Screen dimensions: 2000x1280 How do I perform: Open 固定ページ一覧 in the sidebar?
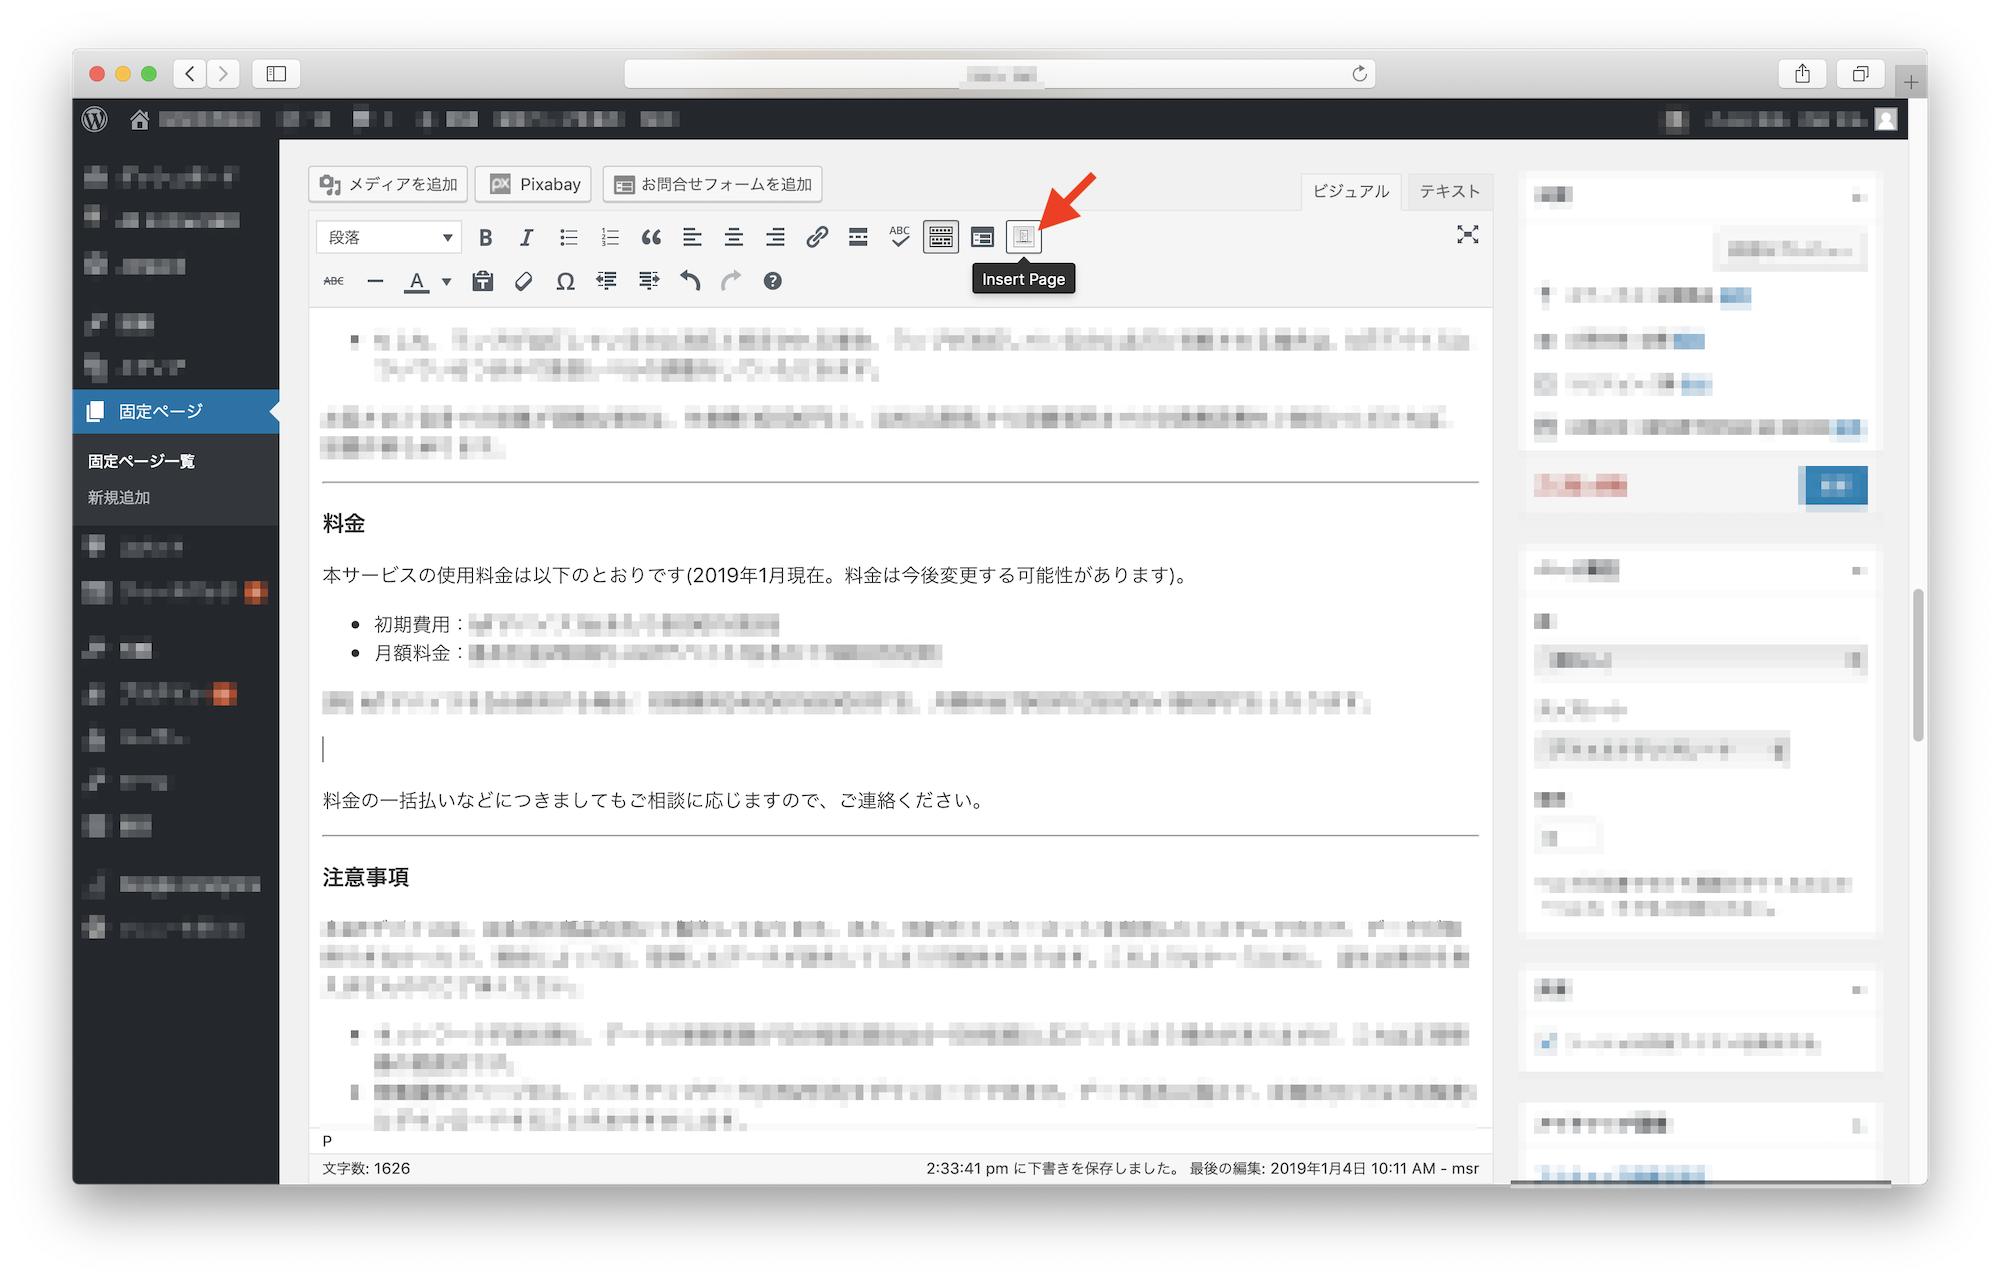point(141,461)
